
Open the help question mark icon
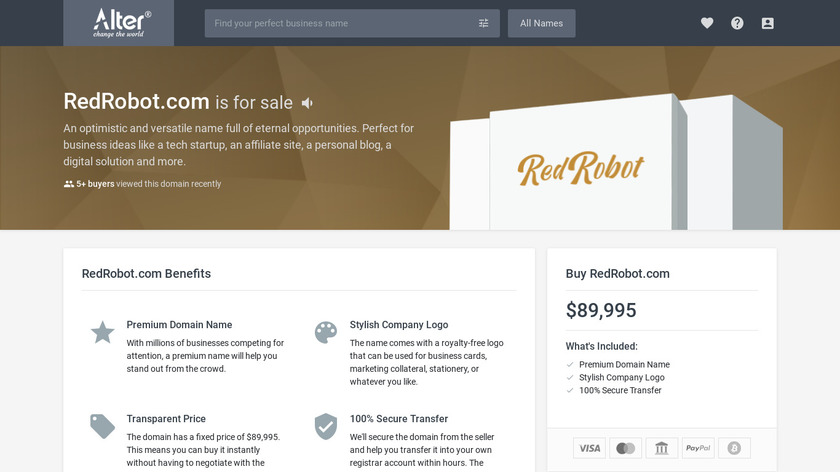click(x=737, y=23)
